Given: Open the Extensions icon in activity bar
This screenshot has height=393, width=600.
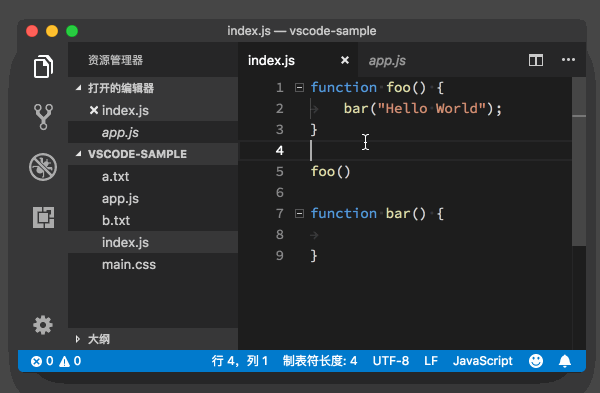Looking at the screenshot, I should [x=43, y=217].
